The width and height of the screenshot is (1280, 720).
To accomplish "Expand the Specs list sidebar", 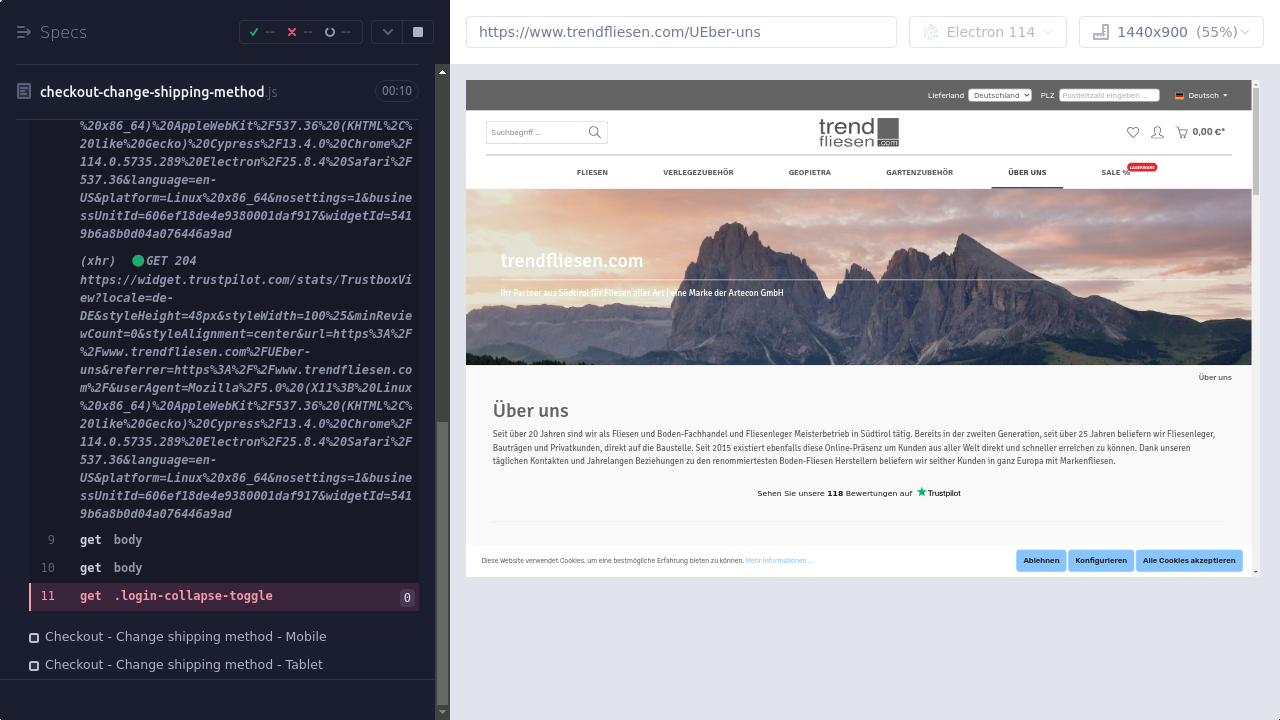I will point(25,32).
